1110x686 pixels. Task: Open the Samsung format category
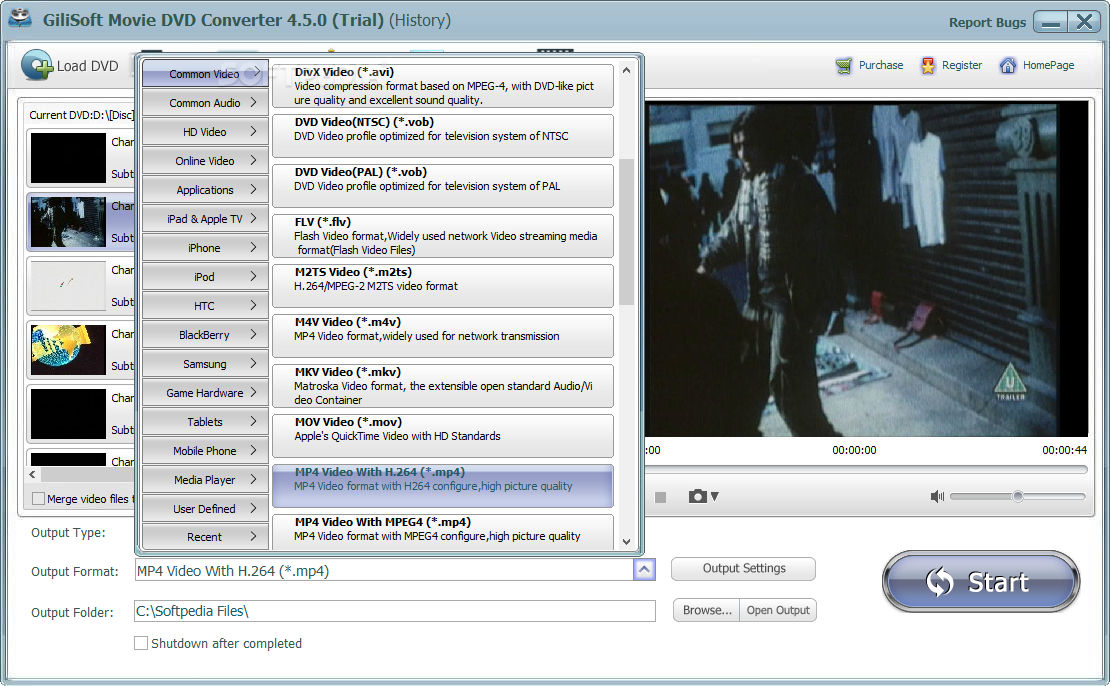click(x=205, y=364)
